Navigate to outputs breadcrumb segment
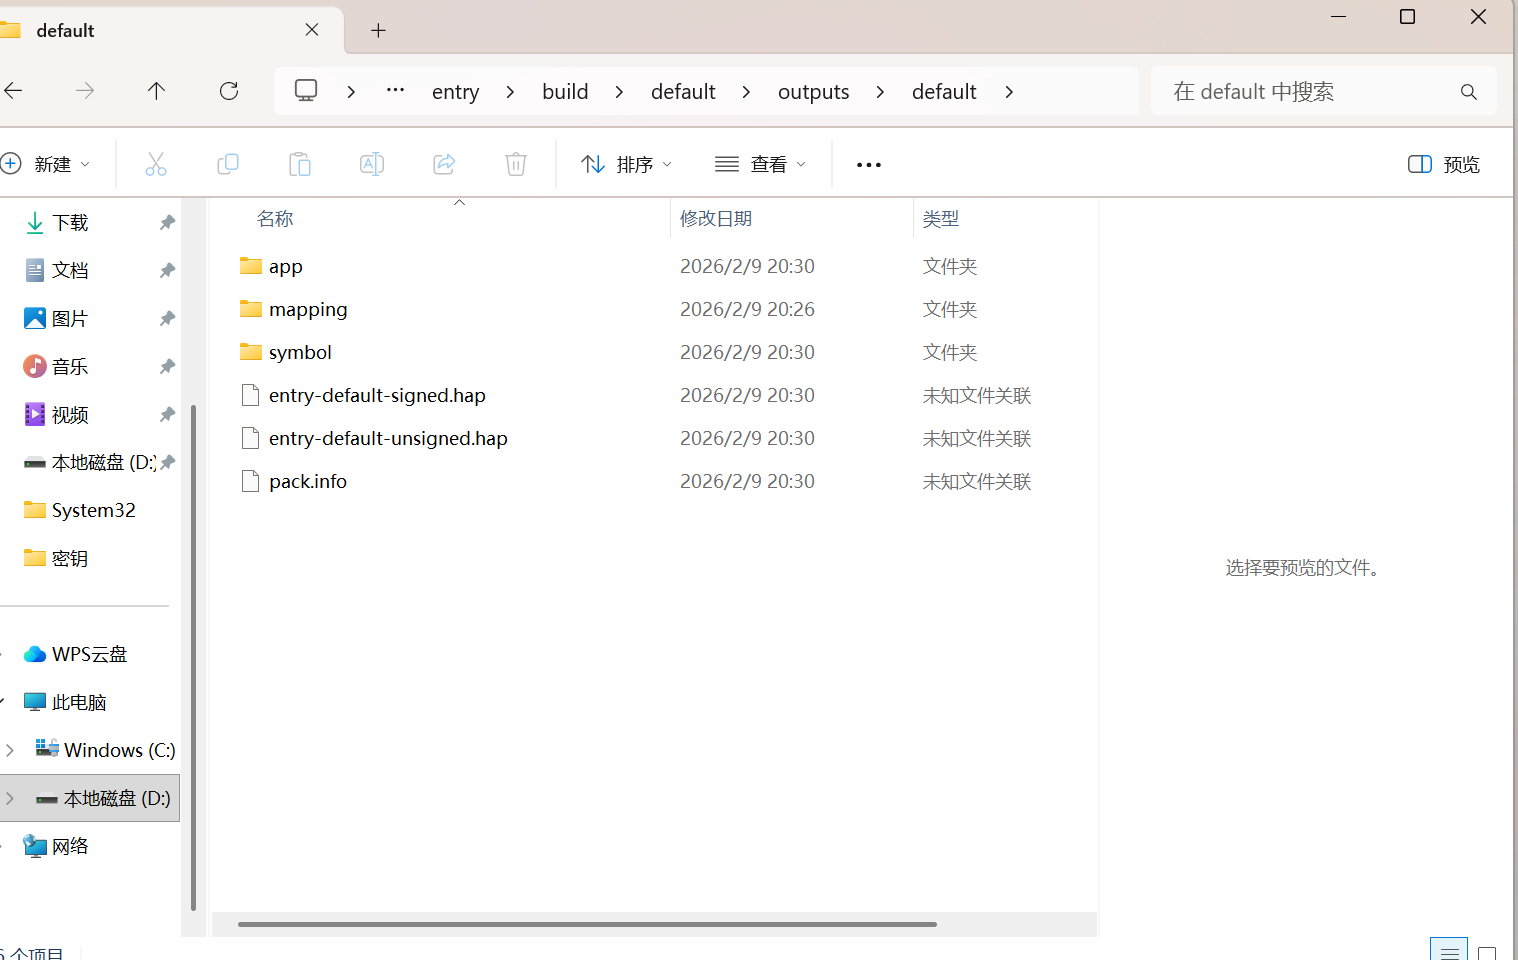Screen dimensions: 1518x960 [x=813, y=92]
